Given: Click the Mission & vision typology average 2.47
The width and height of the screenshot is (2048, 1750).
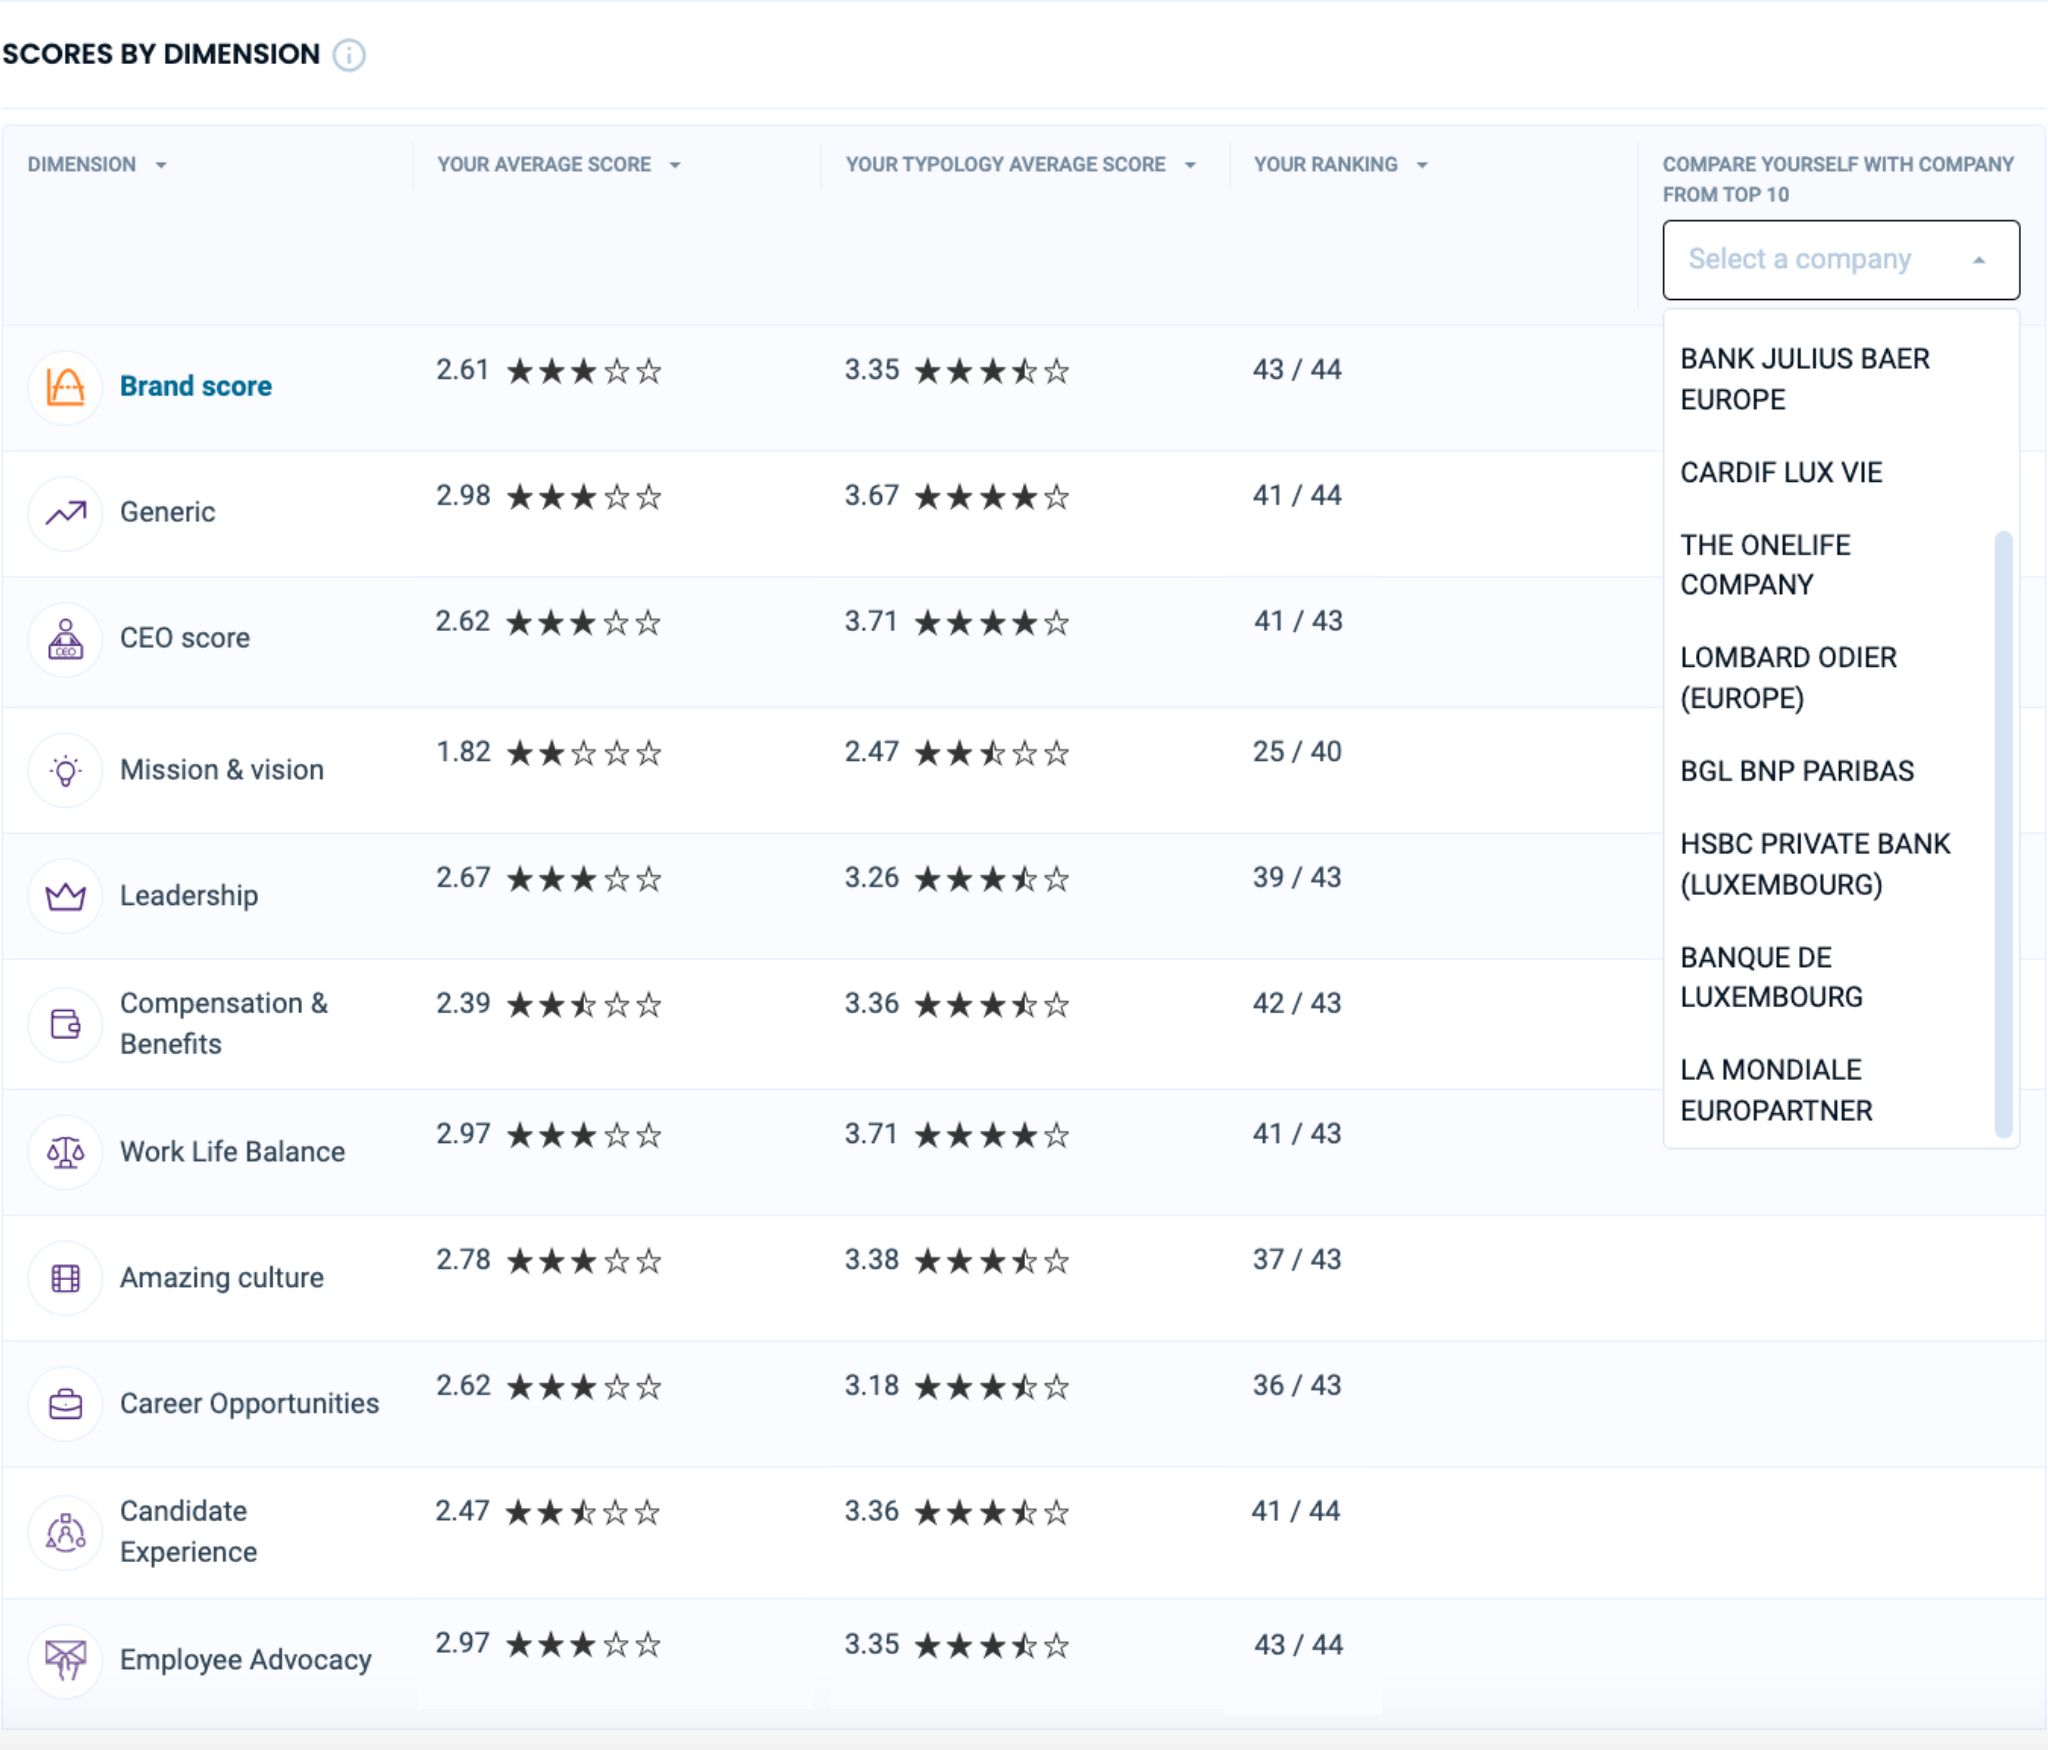Looking at the screenshot, I should [872, 752].
